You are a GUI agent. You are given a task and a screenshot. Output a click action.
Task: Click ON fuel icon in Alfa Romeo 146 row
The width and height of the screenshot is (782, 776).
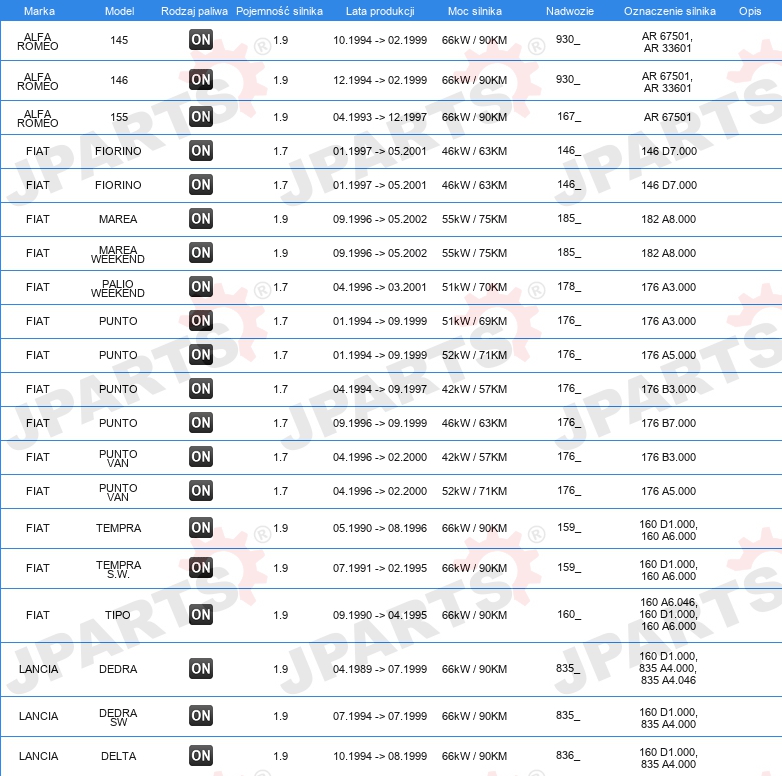[x=201, y=80]
